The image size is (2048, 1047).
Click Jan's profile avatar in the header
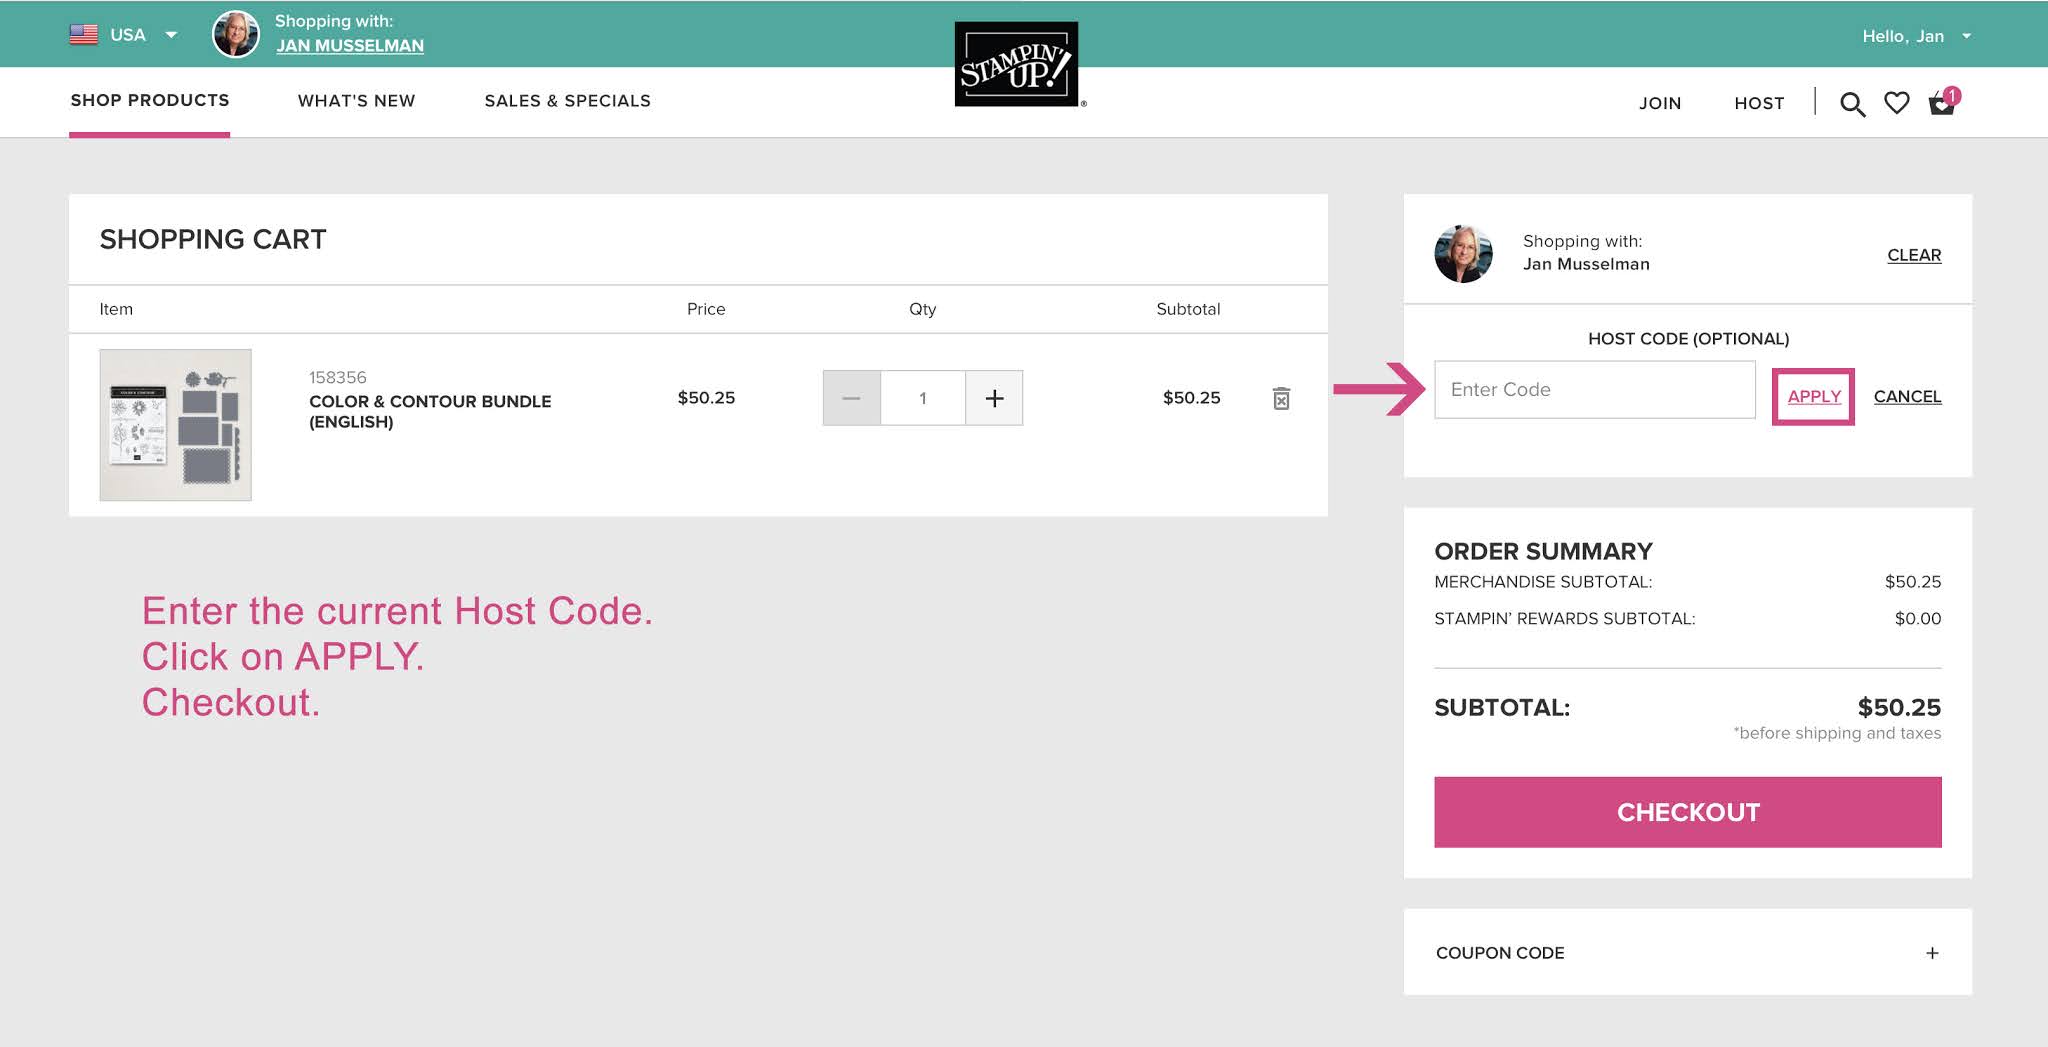point(236,33)
